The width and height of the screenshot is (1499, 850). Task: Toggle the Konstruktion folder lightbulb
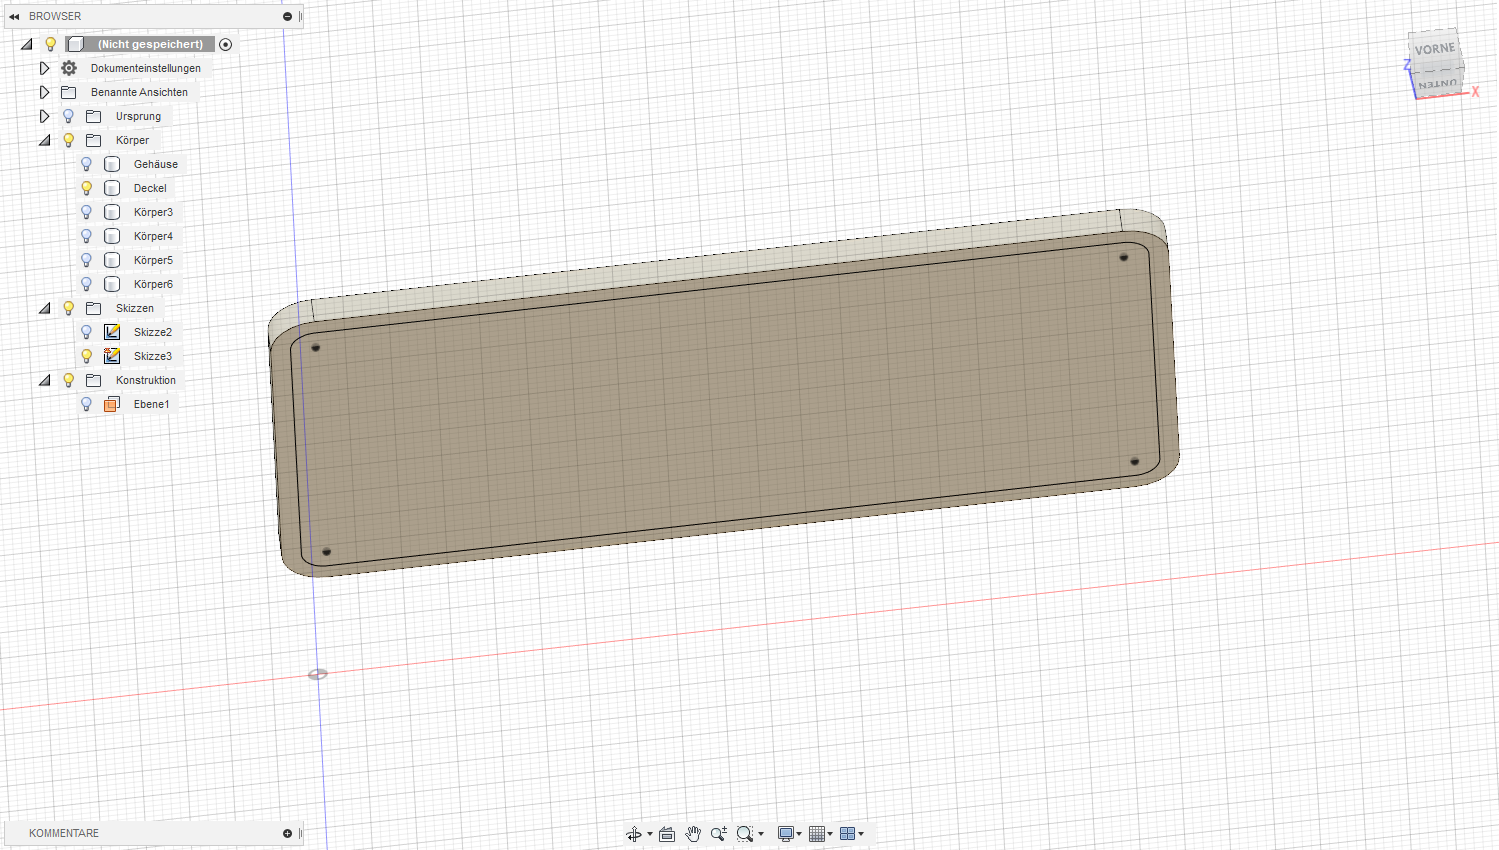click(69, 380)
